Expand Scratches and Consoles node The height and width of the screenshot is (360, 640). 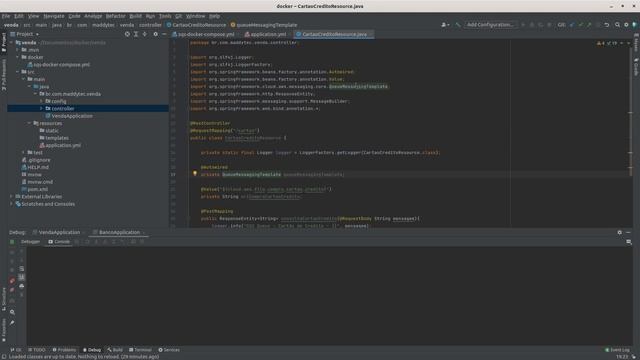point(11,204)
